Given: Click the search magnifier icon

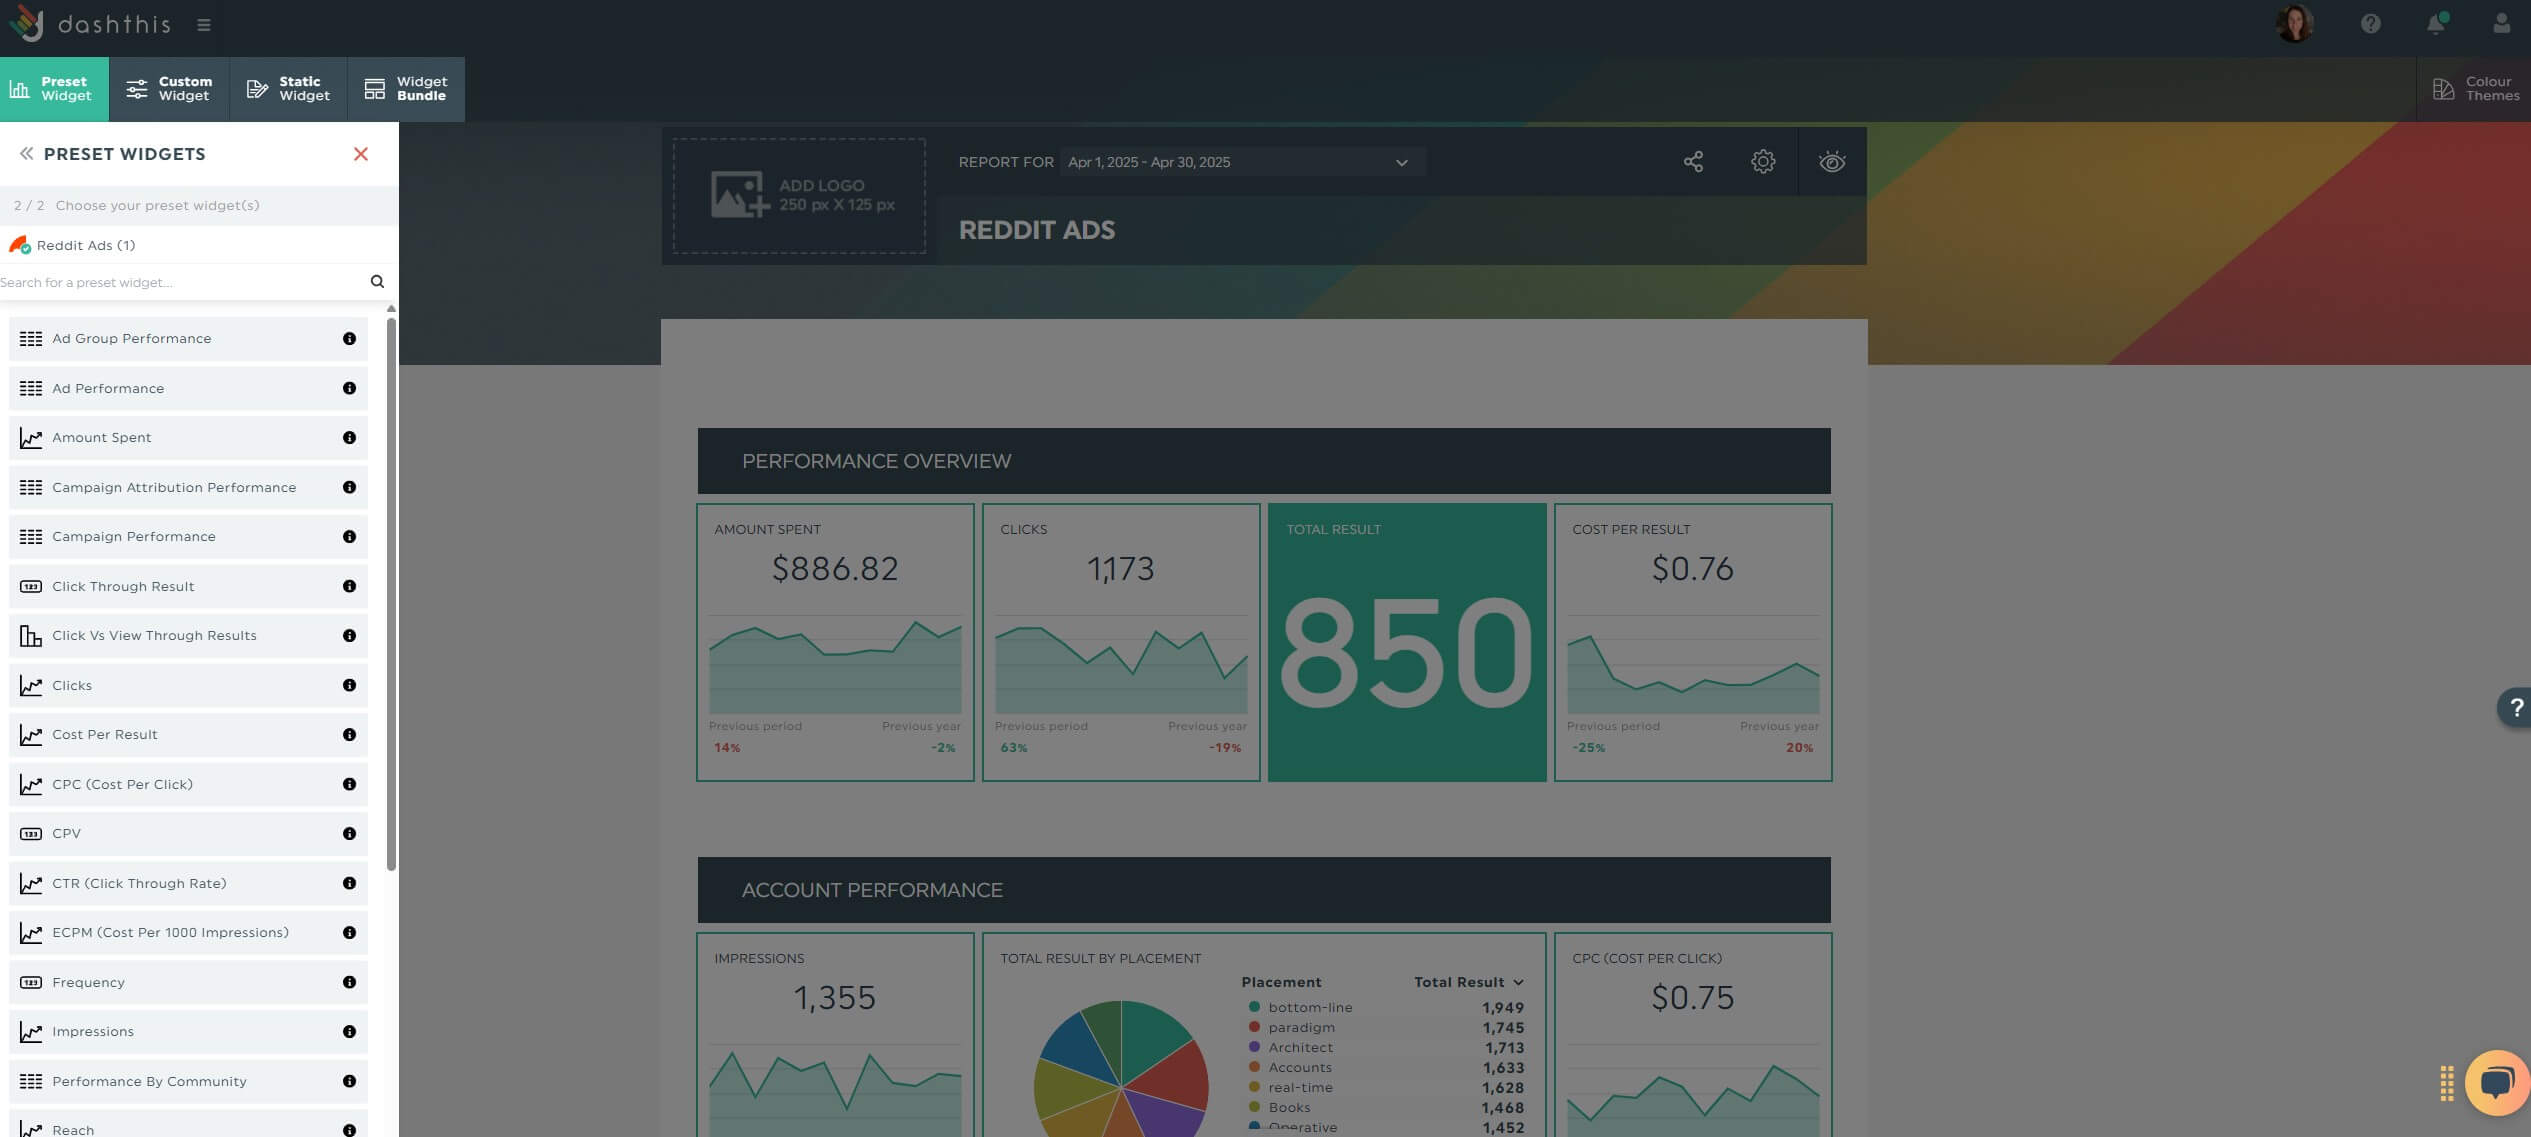Looking at the screenshot, I should click(377, 282).
